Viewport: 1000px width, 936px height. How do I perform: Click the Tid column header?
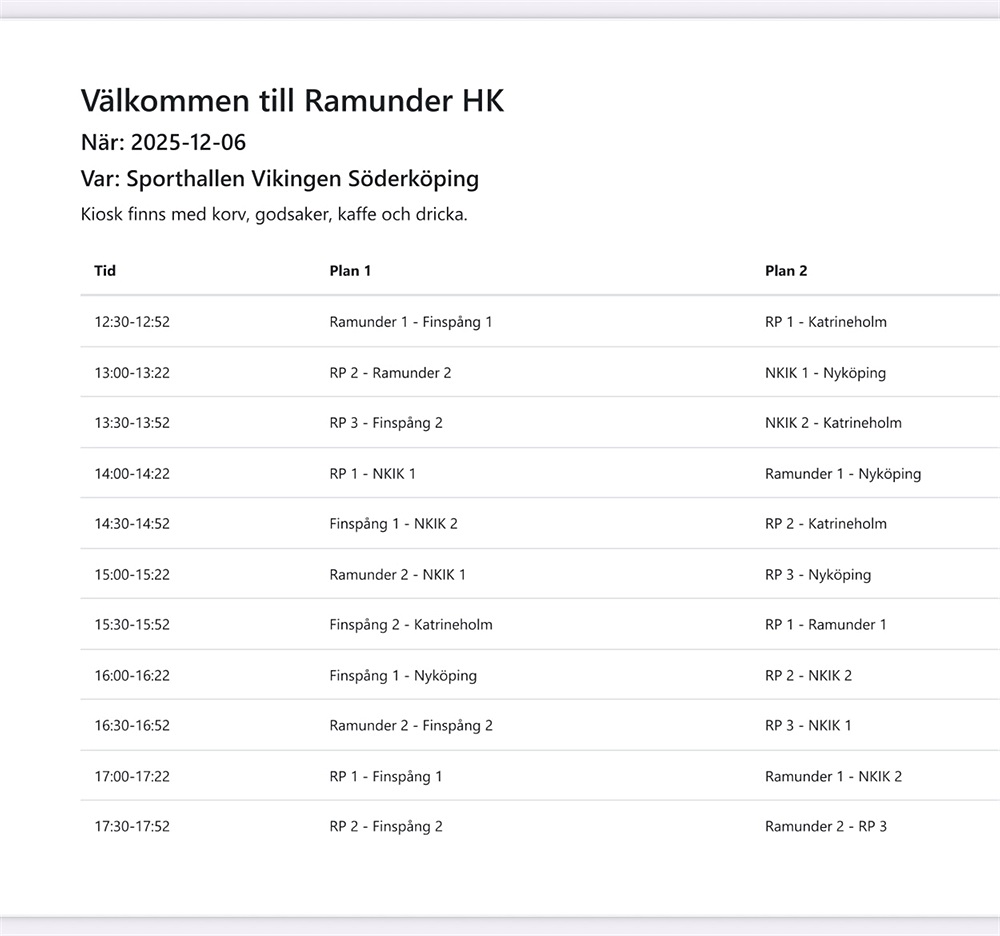(x=105, y=271)
